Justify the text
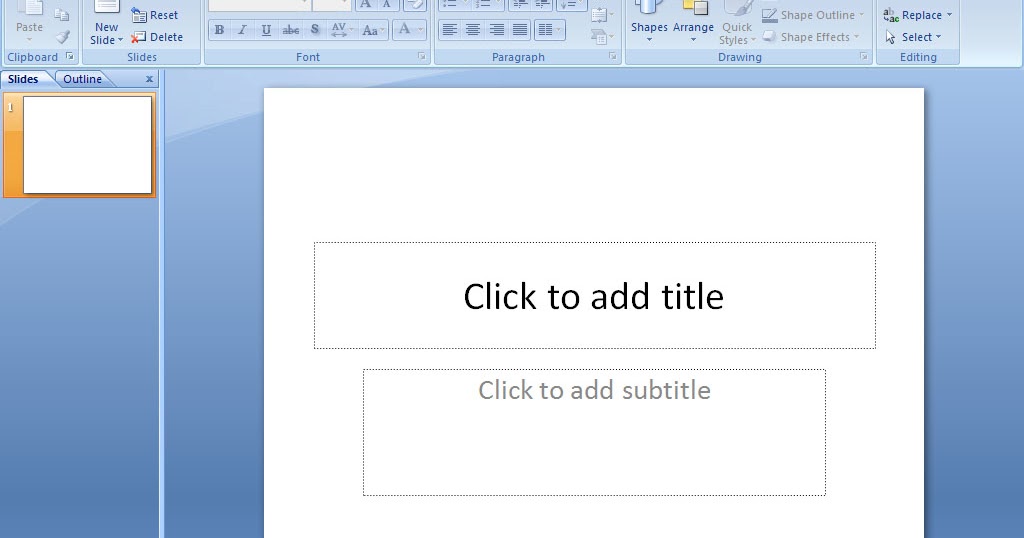Screen dimensions: 1024x538 tap(520, 30)
